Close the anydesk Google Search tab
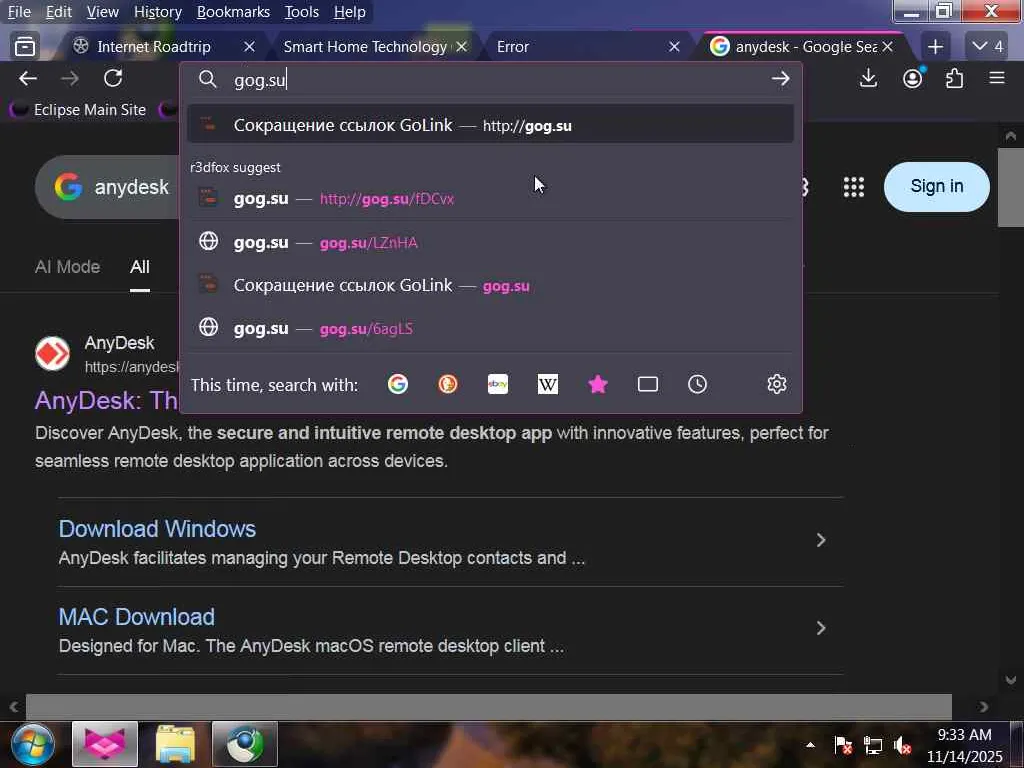 point(888,46)
